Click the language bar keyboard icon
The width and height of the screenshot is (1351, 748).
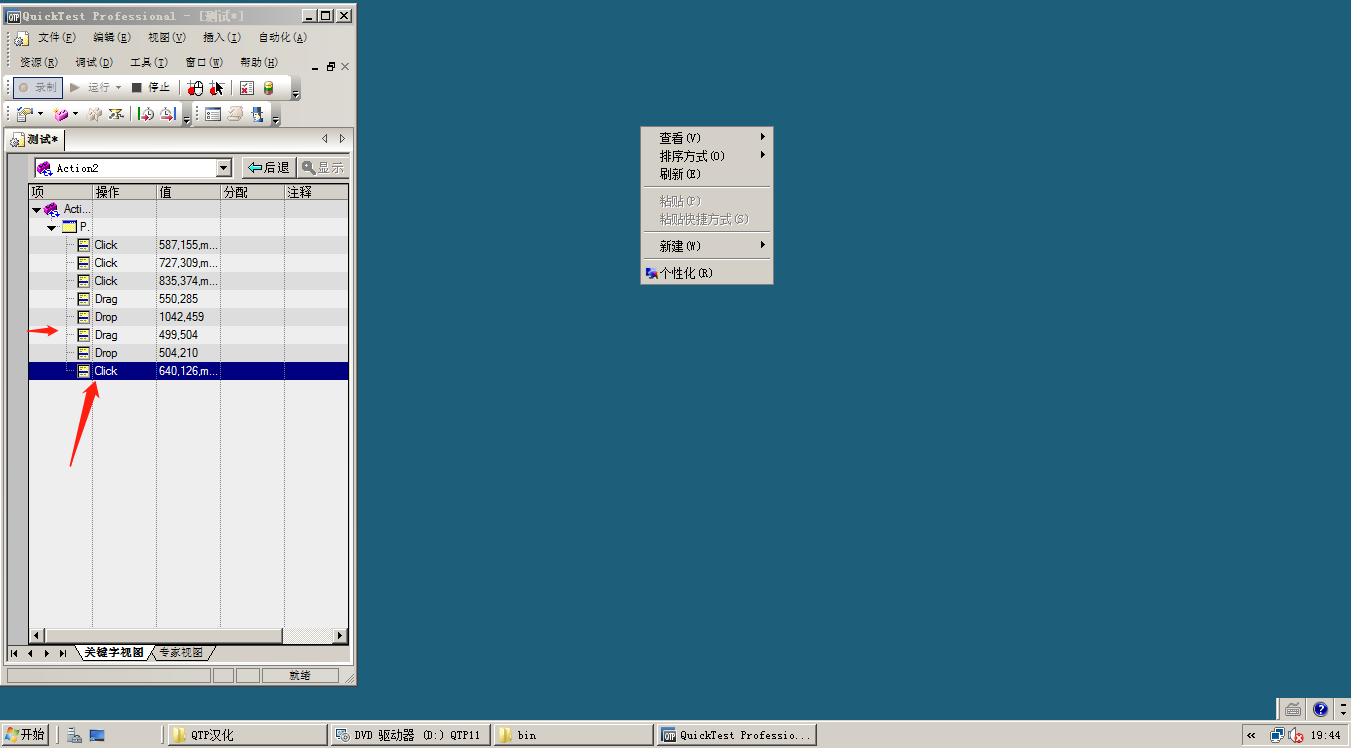pos(1293,709)
